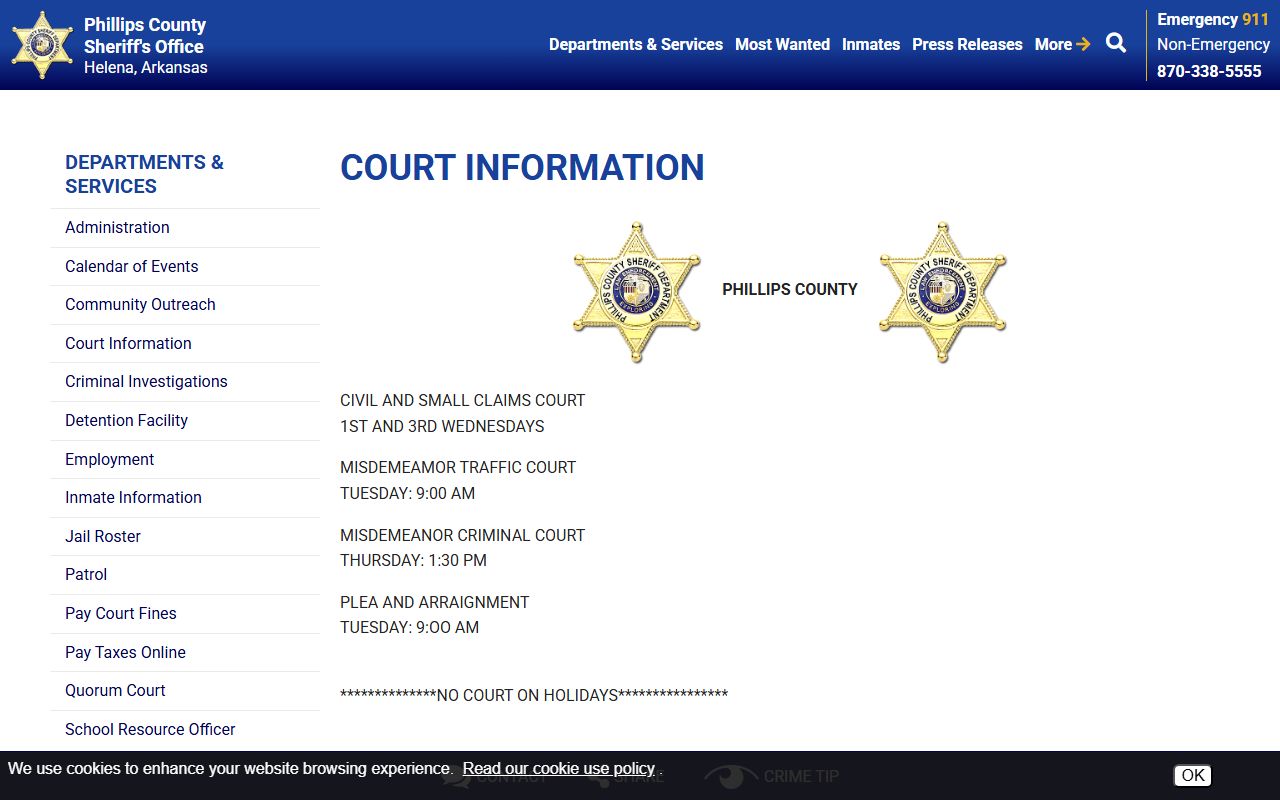The width and height of the screenshot is (1280, 800).
Task: Open the Inmates menu item
Action: 871,44
